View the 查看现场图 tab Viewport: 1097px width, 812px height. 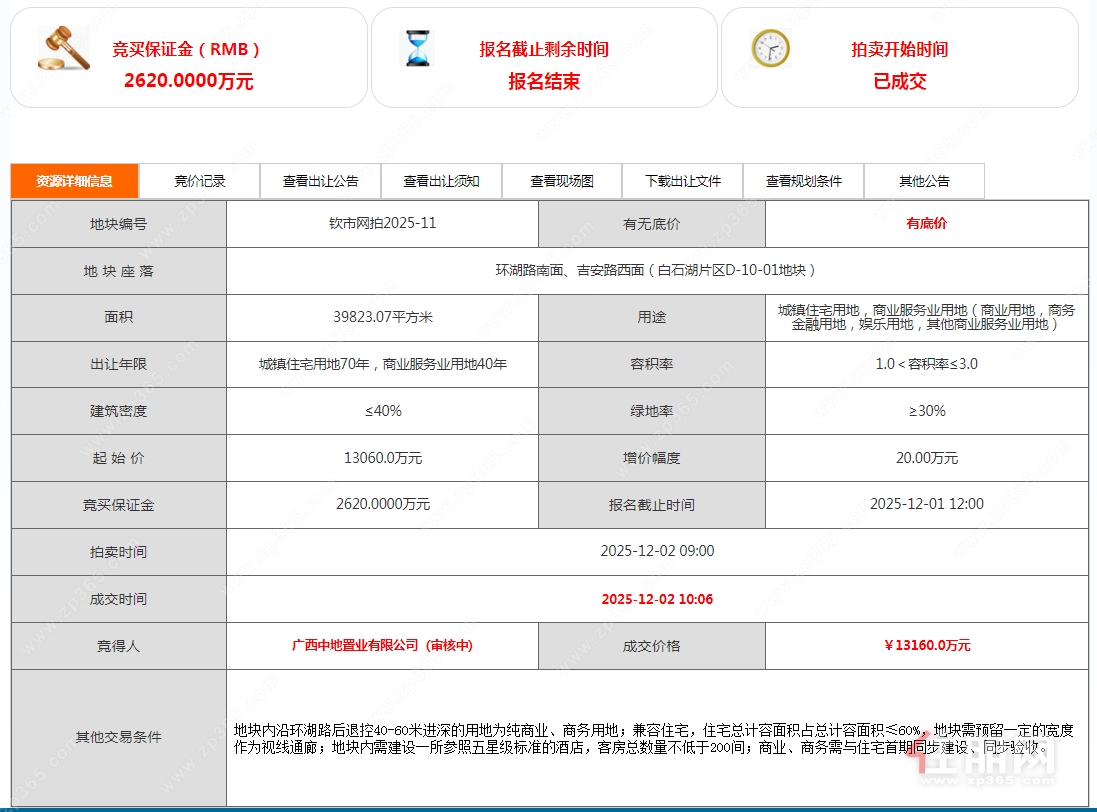click(x=561, y=181)
